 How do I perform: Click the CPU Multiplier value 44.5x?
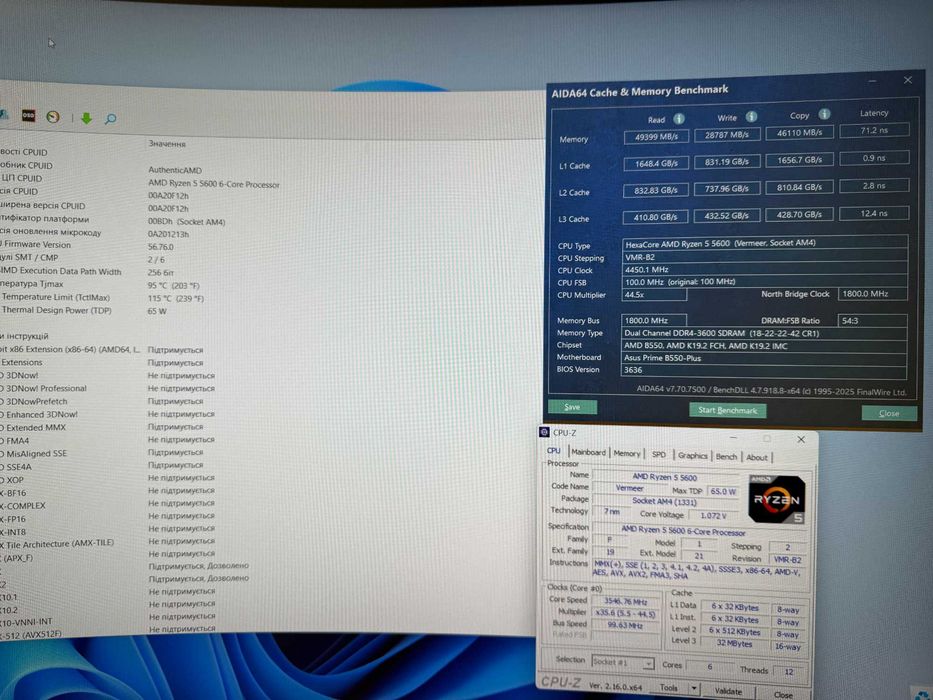[654, 294]
